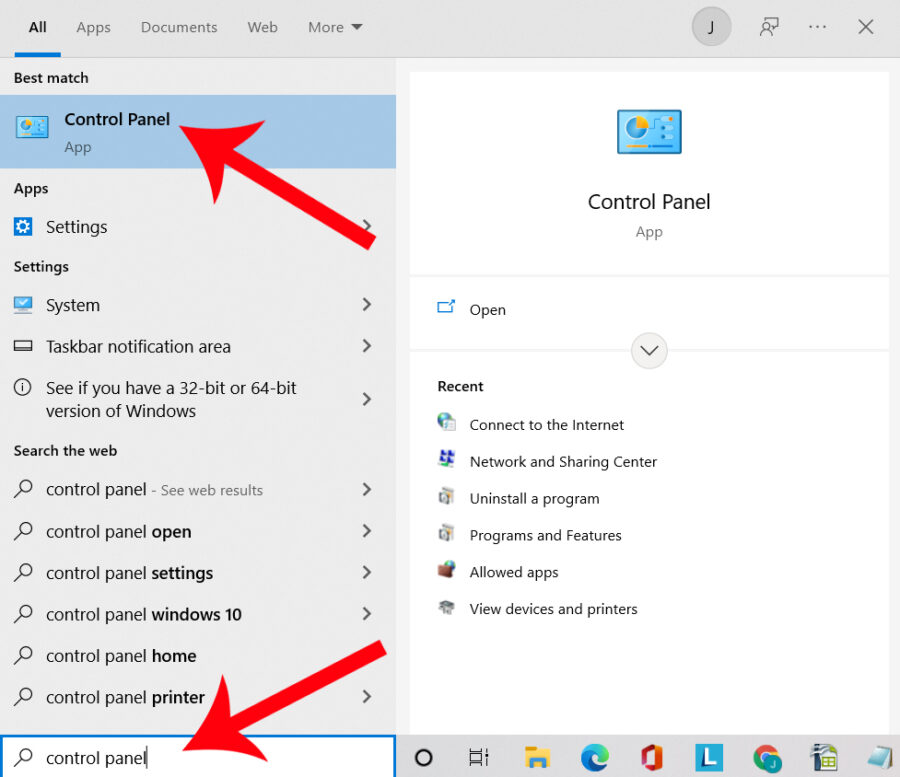The image size is (900, 777).
Task: Click the Cortana circle on the taskbar
Action: [424, 757]
